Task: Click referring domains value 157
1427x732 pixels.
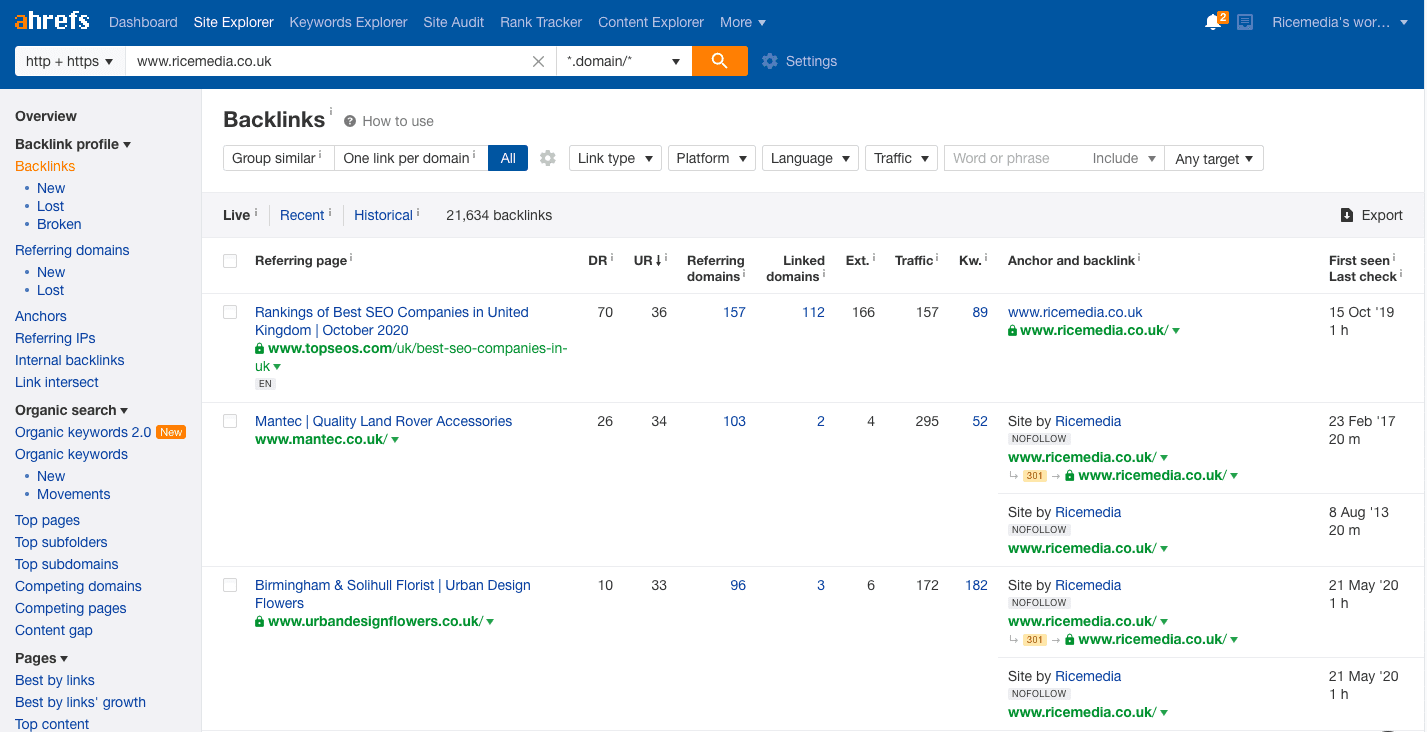Action: click(x=734, y=312)
